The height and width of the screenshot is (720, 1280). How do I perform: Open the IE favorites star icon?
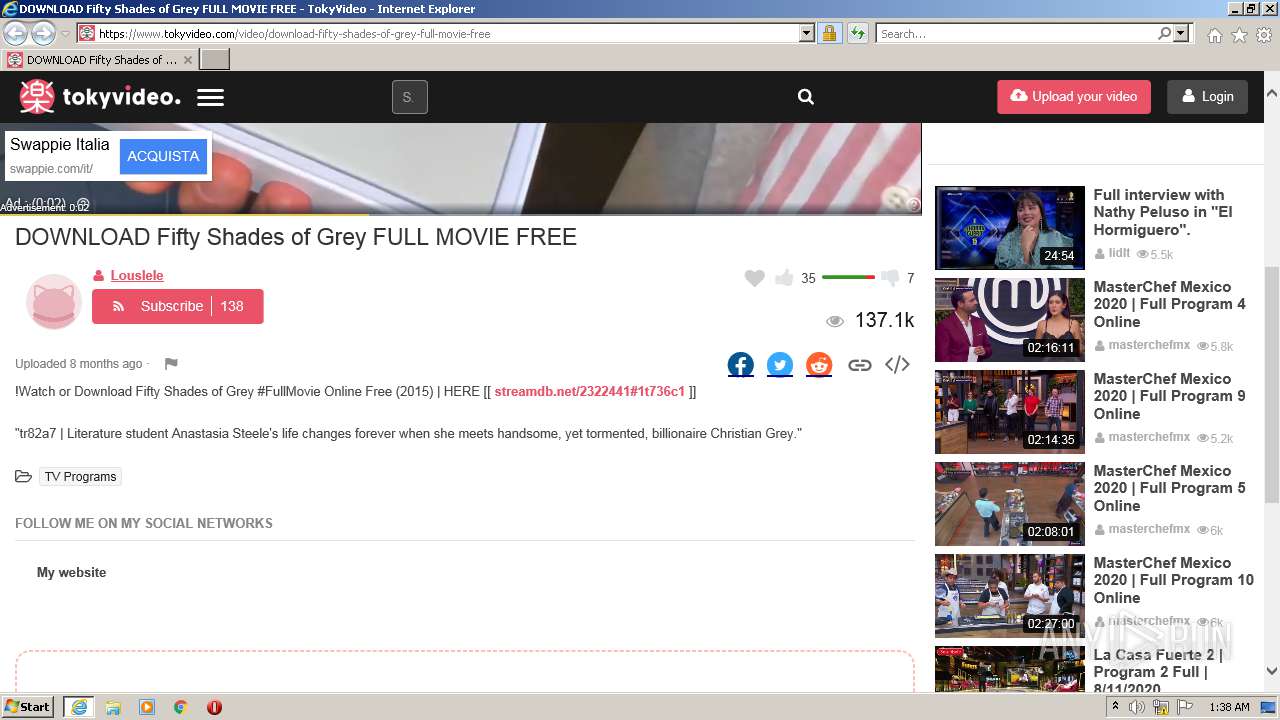pyautogui.click(x=1239, y=35)
